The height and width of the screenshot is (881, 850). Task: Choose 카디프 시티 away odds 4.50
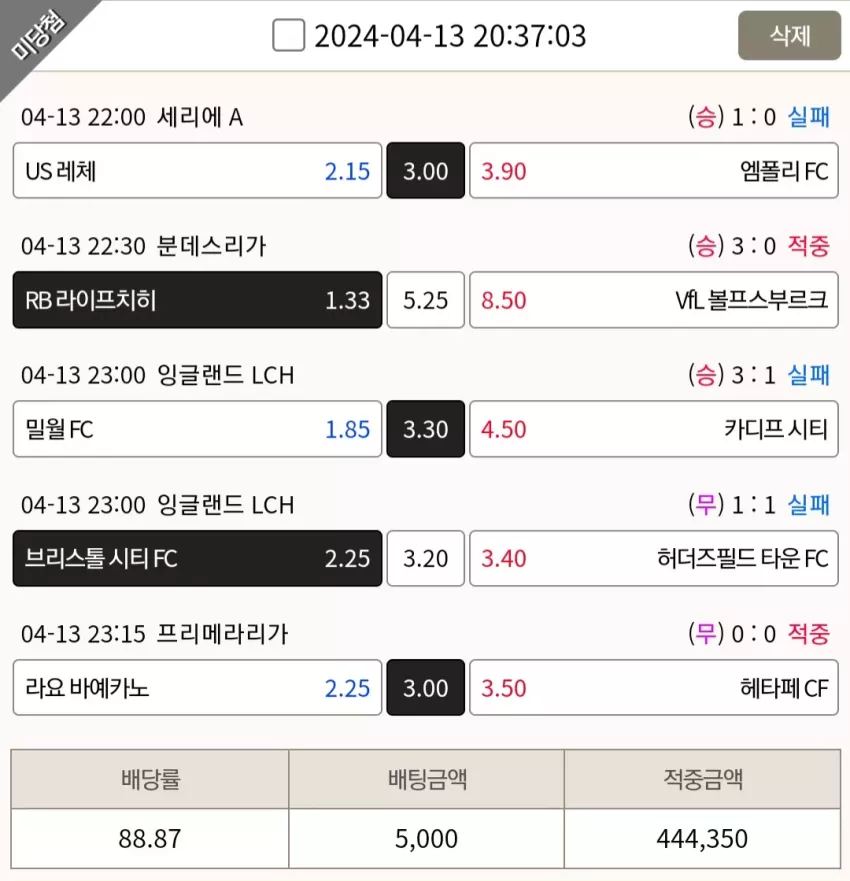654,429
